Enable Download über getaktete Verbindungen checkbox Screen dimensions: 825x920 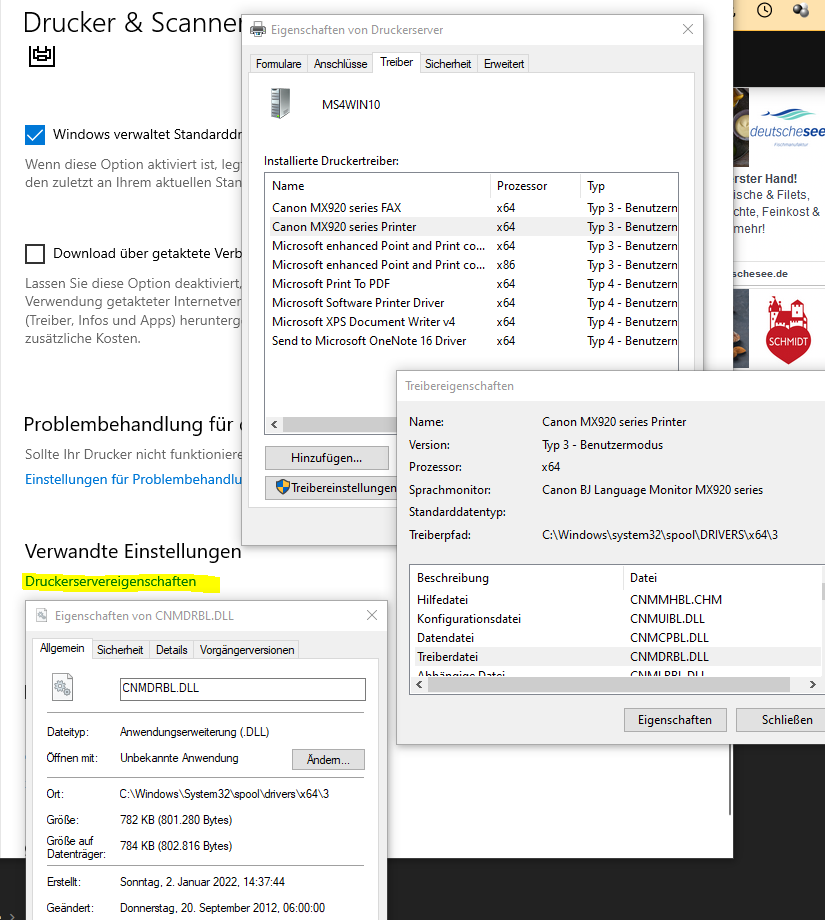click(35, 253)
